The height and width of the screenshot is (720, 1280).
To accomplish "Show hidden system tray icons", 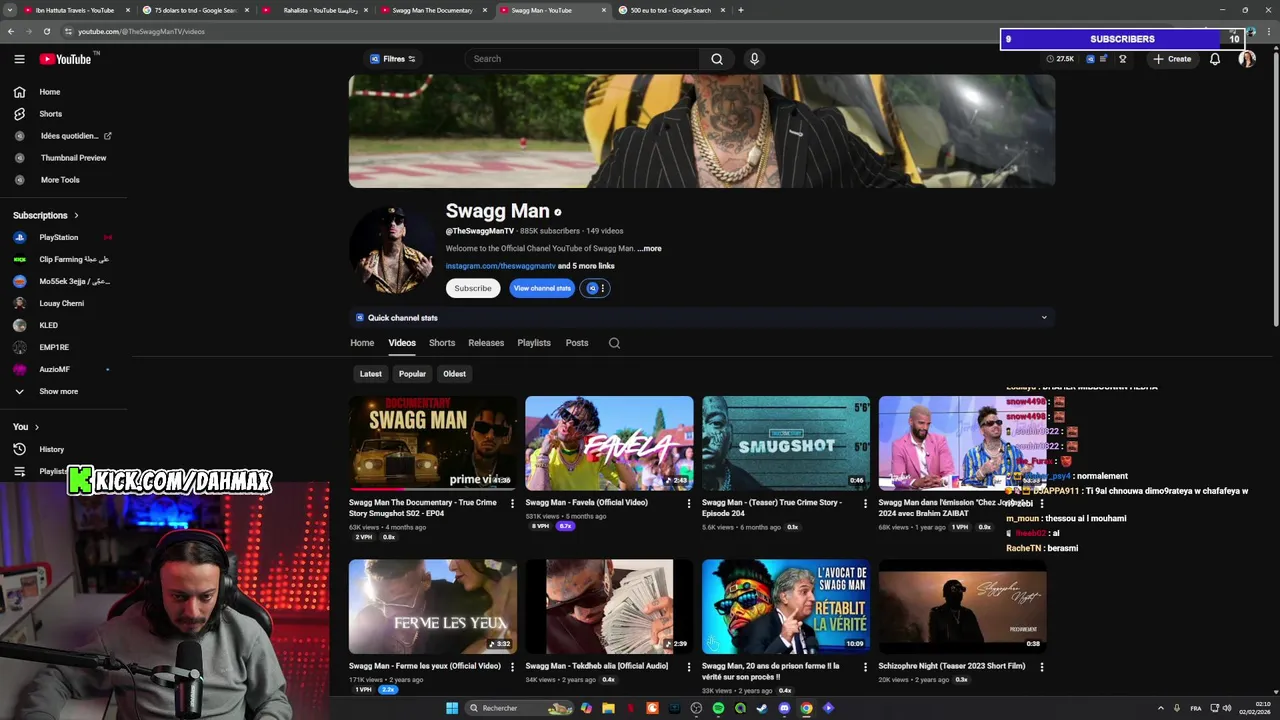I will [x=1160, y=708].
